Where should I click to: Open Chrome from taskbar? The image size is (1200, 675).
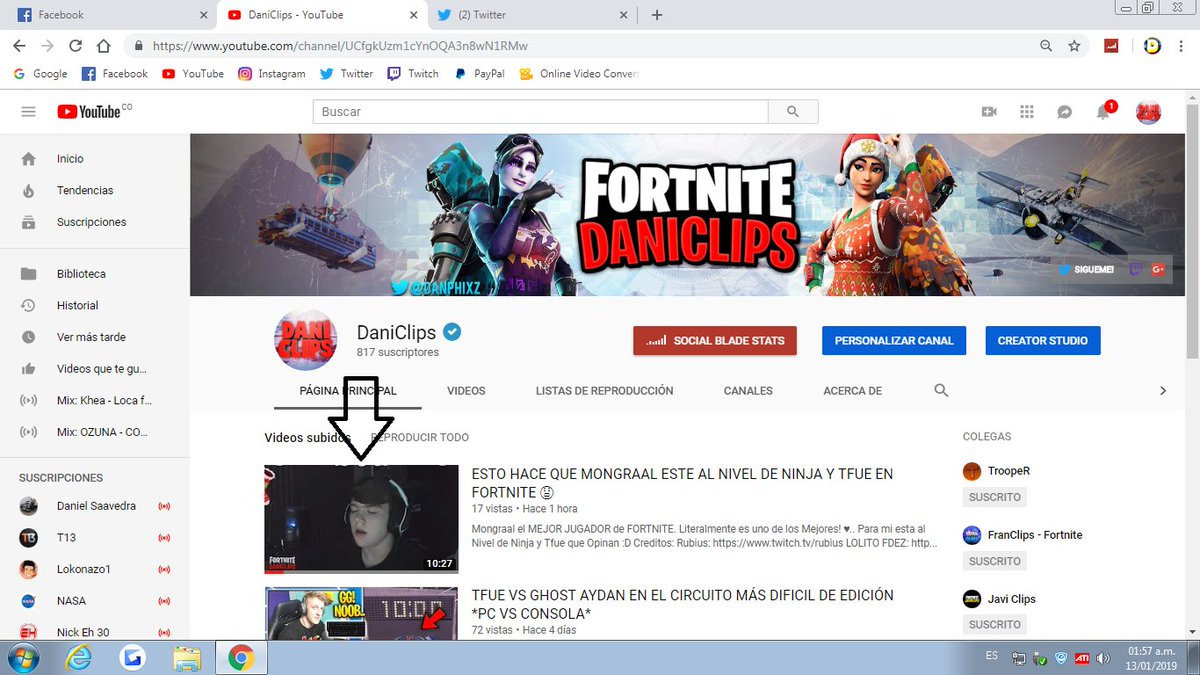pos(240,658)
